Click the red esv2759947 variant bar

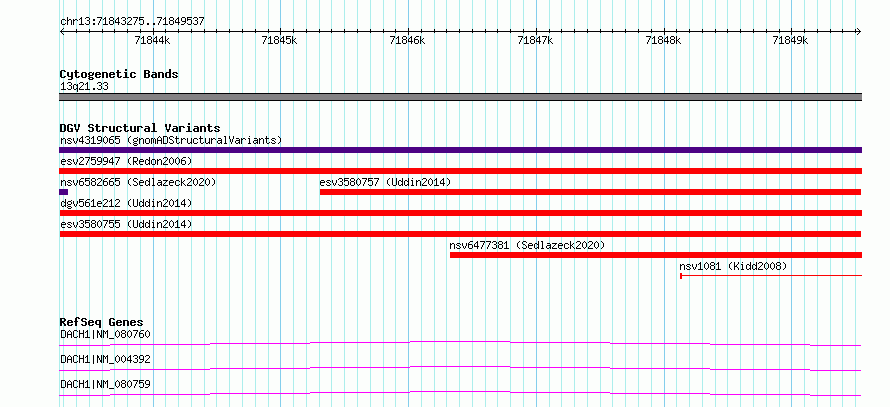(460, 171)
